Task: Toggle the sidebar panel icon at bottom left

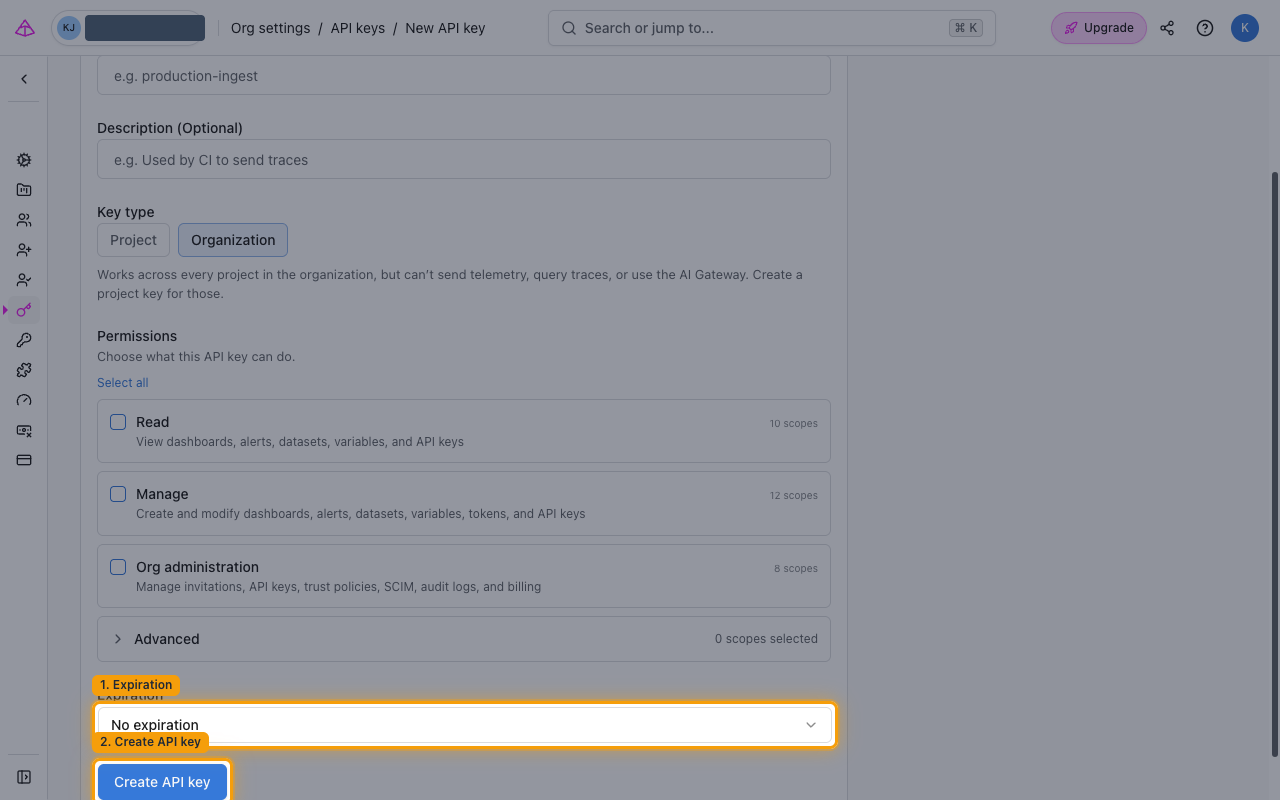Action: 24,777
